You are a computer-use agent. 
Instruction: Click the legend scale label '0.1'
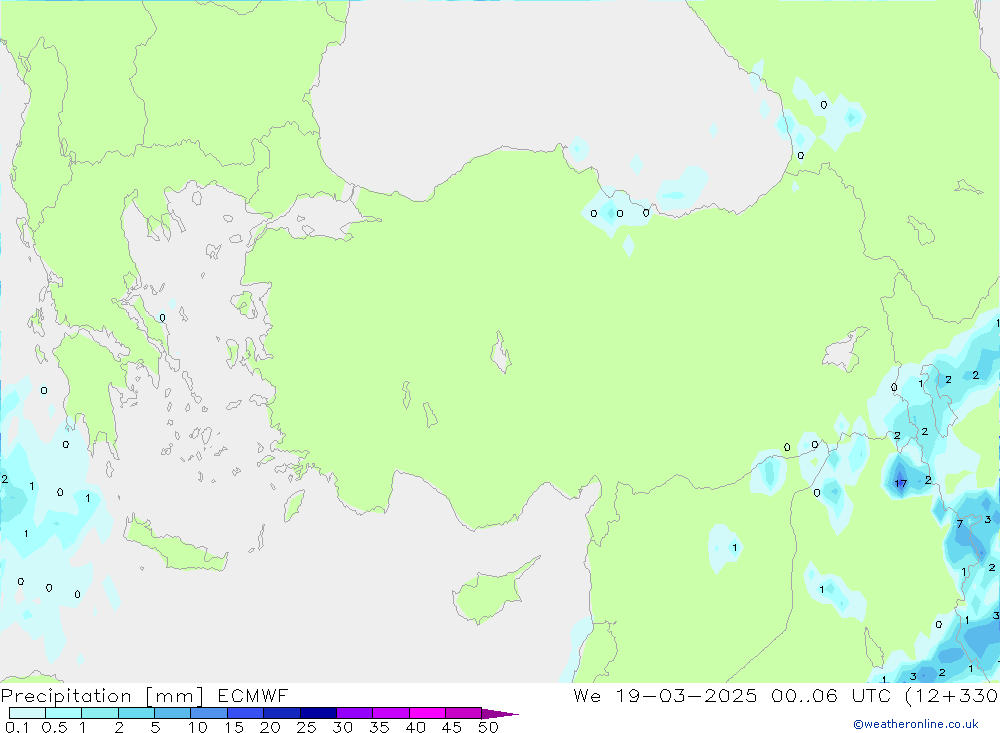tap(17, 727)
